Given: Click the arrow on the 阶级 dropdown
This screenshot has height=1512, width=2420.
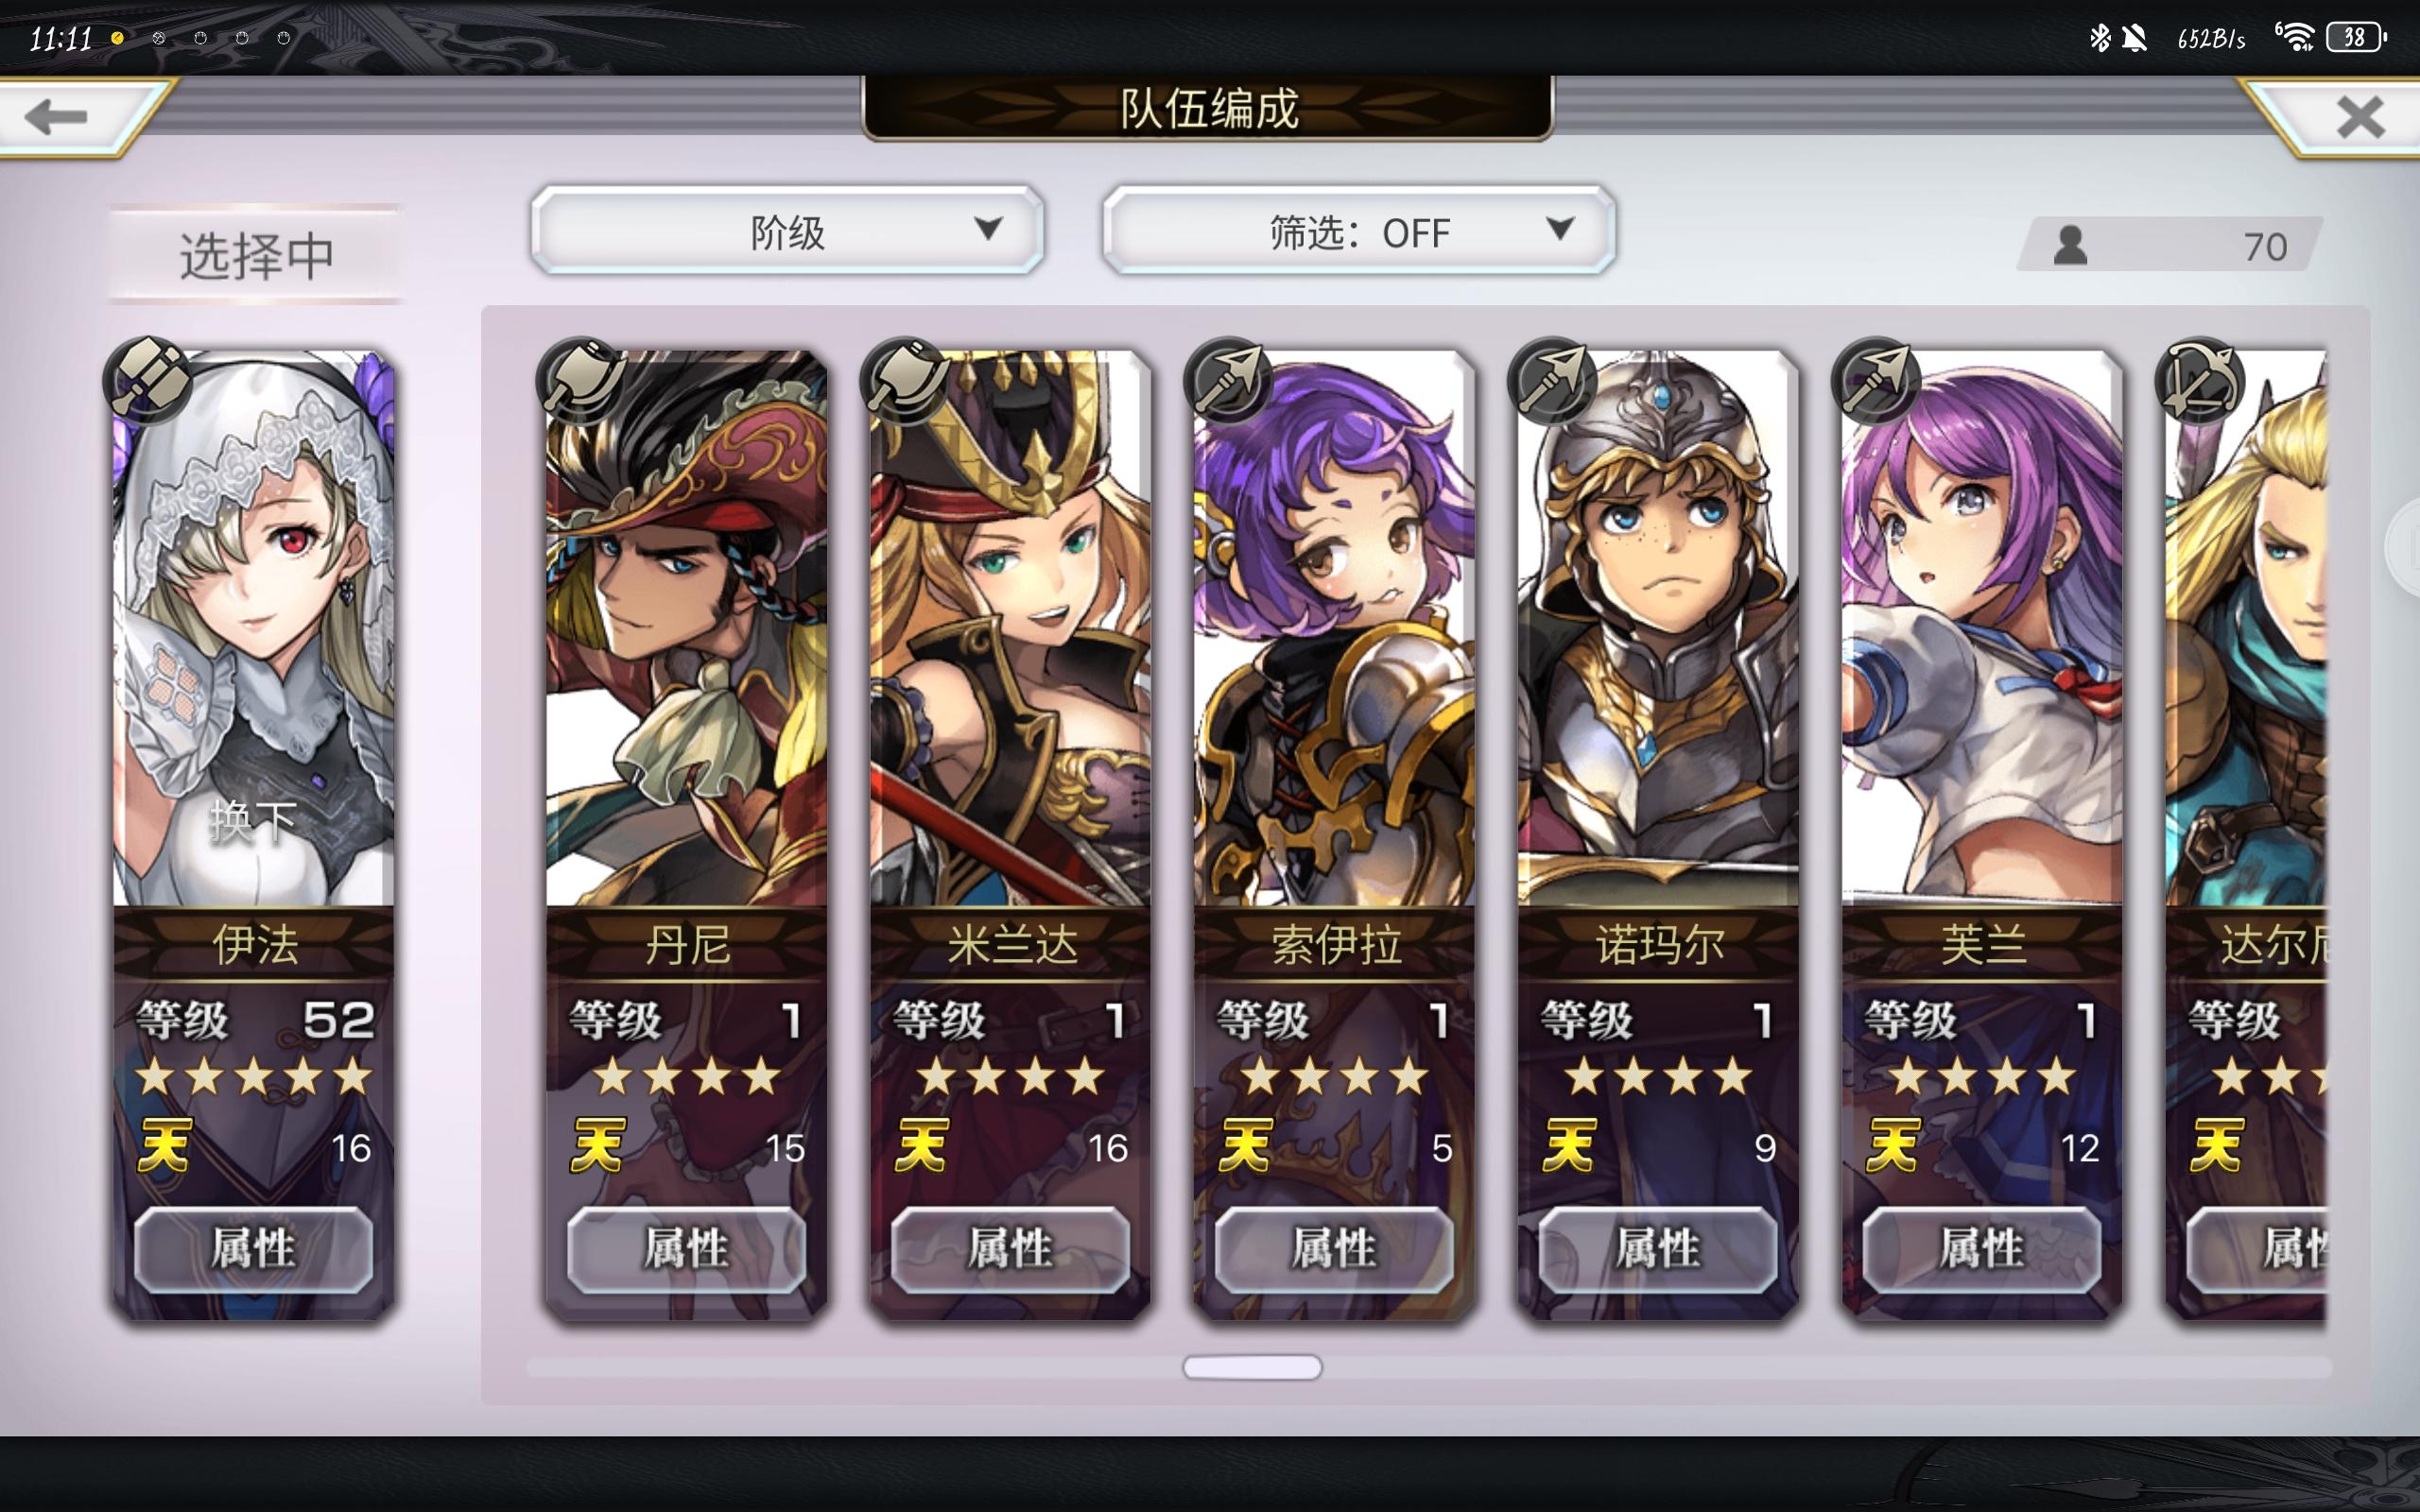Looking at the screenshot, I should pyautogui.click(x=988, y=229).
